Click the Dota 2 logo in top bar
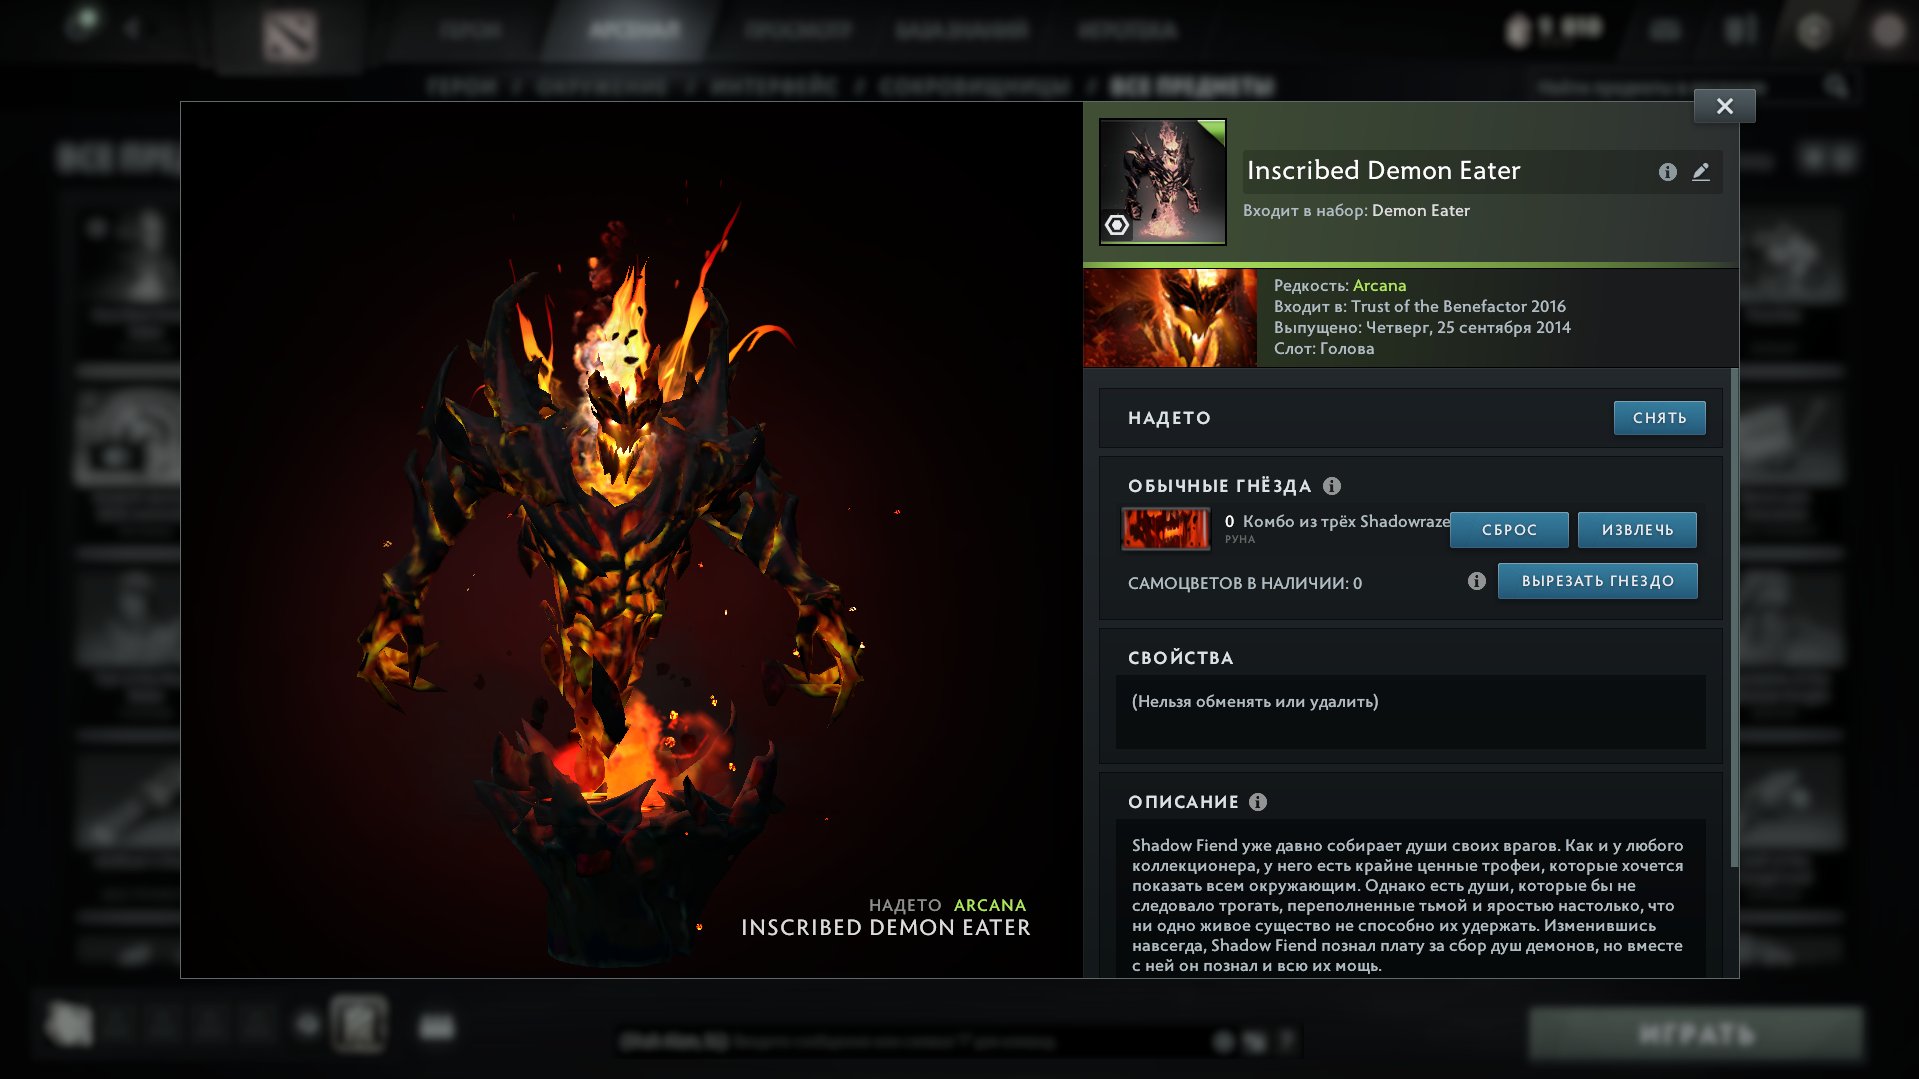The image size is (1919, 1079). tap(289, 35)
